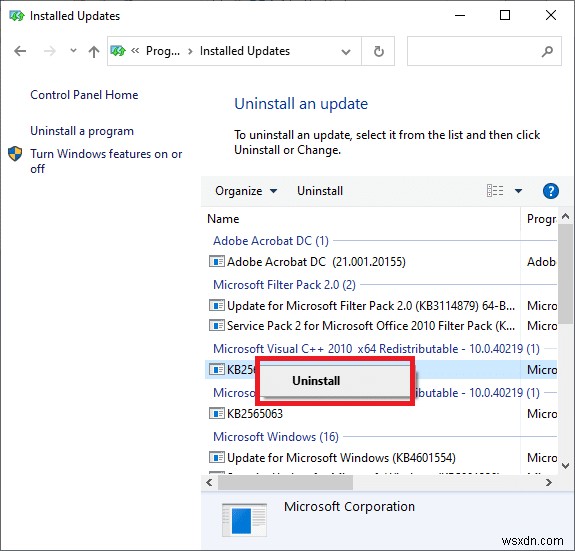Choose Uninstall from the context menu

[x=316, y=381]
